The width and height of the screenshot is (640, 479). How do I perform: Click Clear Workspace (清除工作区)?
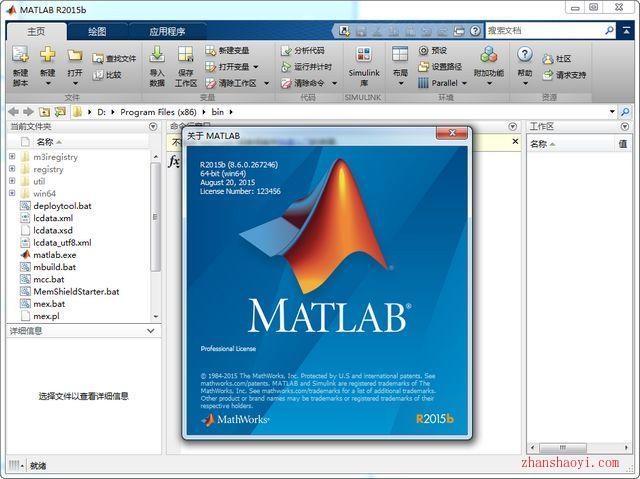point(231,83)
